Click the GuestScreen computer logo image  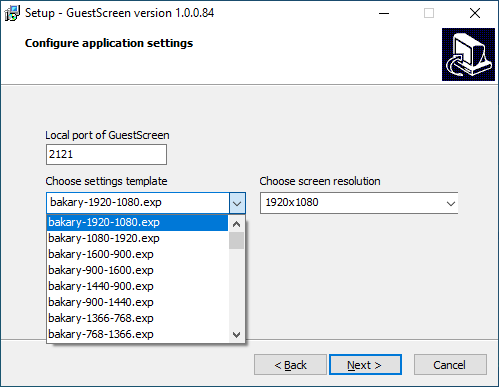point(468,54)
